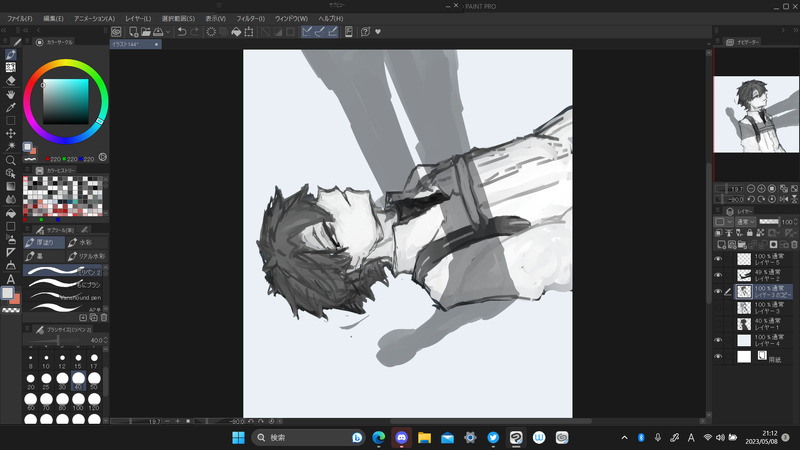
Task: Open Discord from the Windows taskbar
Action: click(402, 437)
